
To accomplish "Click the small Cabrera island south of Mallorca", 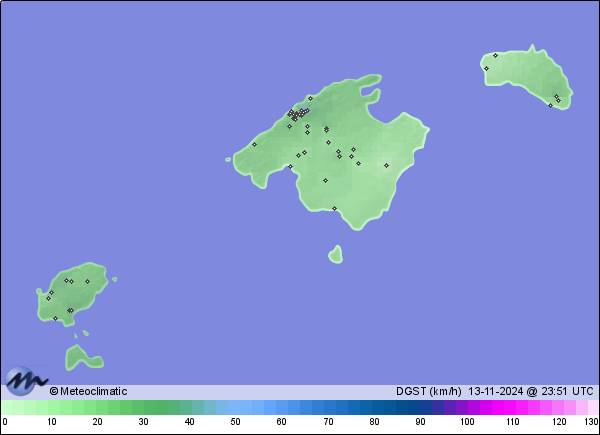I will 336,255.
